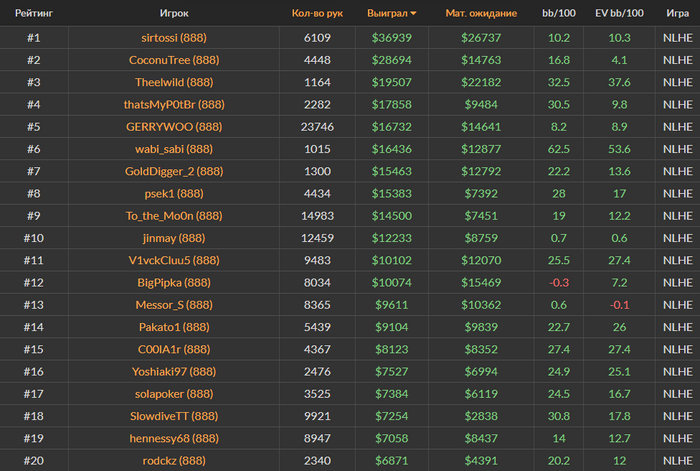Select GERRYWOO (888) player name
The image size is (700, 471).
coord(174,127)
